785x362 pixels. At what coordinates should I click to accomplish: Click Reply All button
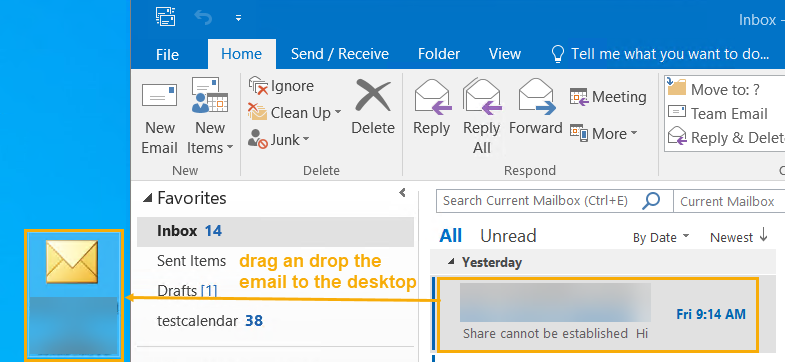click(x=482, y=117)
